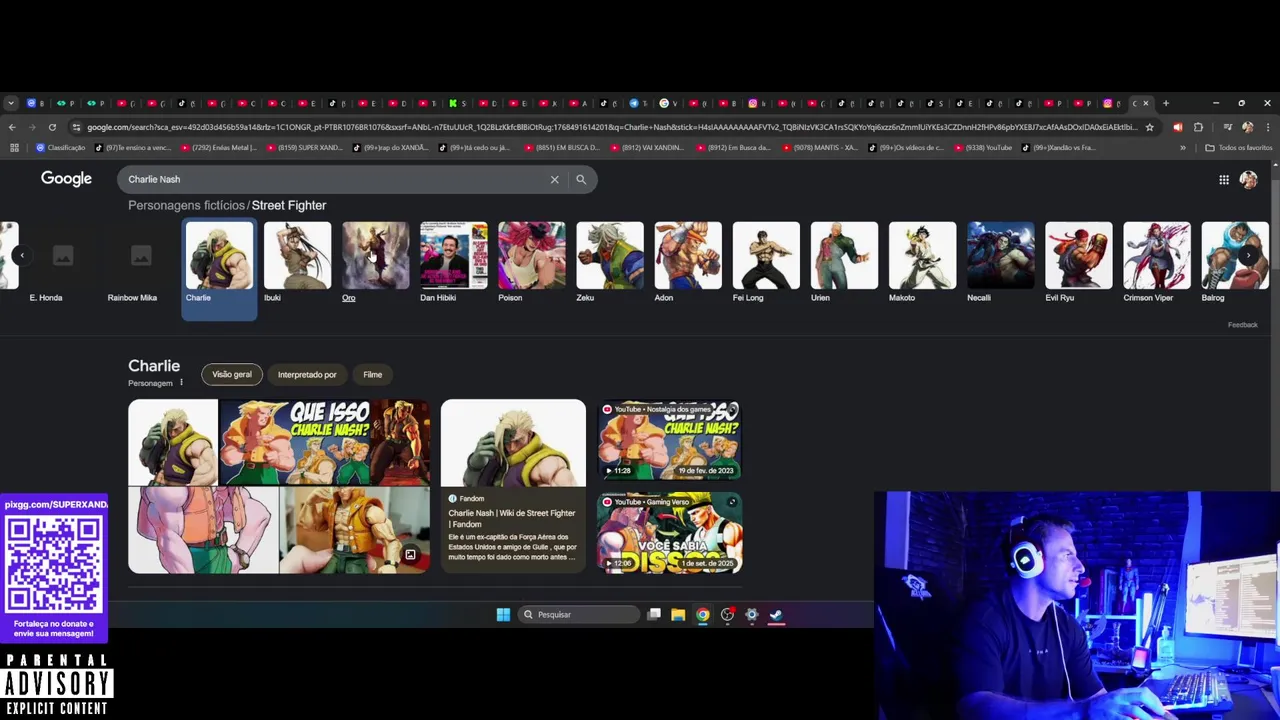Screen dimensions: 1280x720
Task: Select the Rainbow Mika character card
Action: [x=141, y=262]
